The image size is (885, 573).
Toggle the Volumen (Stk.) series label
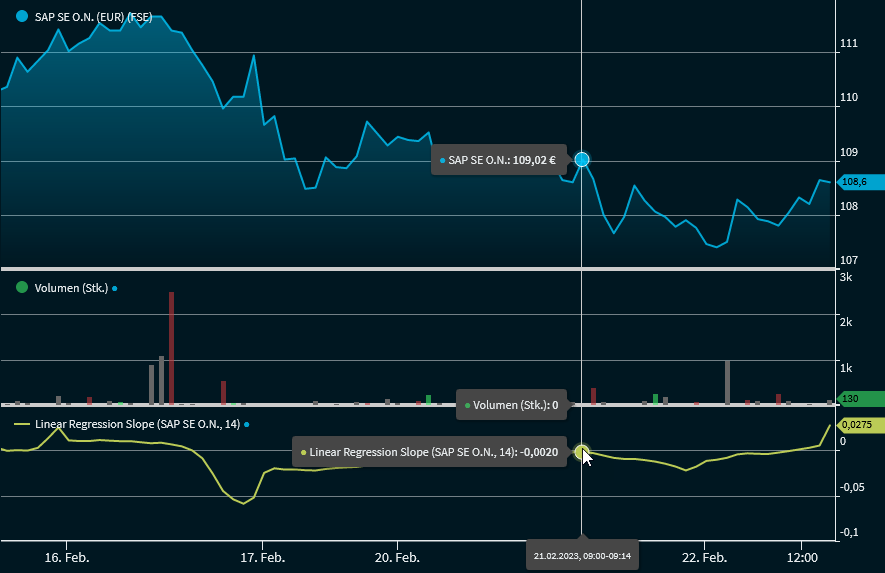click(x=70, y=288)
